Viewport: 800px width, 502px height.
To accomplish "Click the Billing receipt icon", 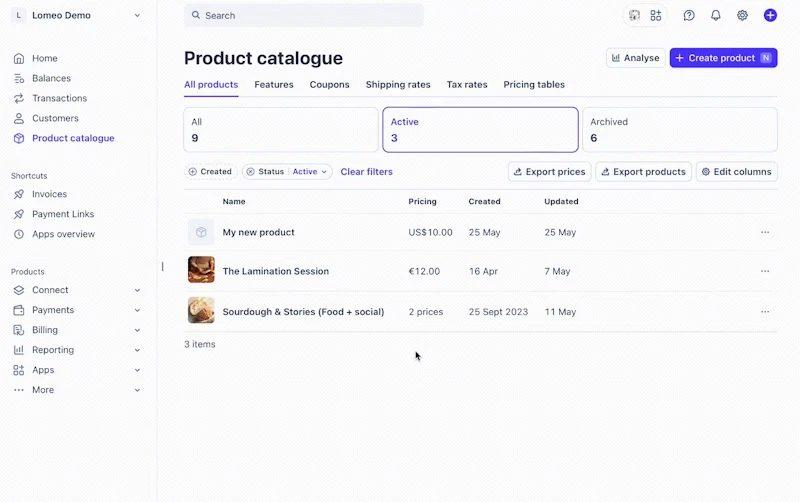I will [19, 330].
